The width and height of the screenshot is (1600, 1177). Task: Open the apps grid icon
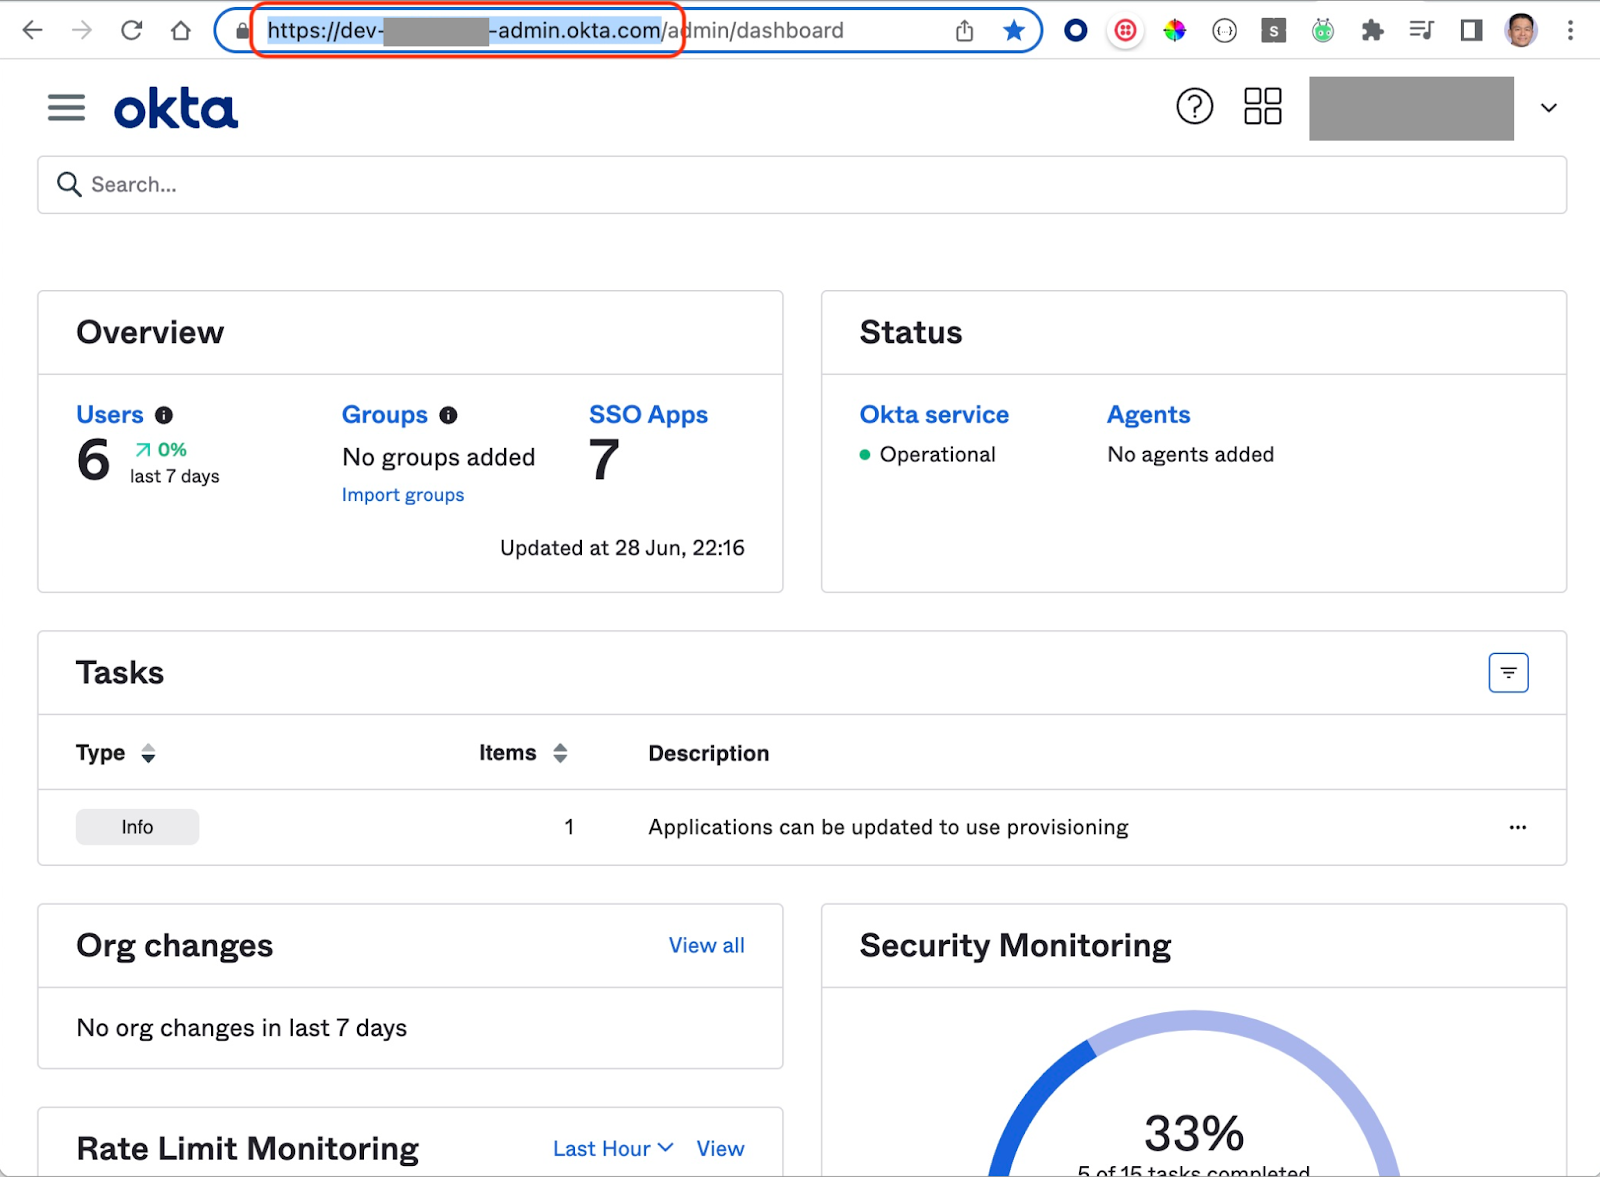click(x=1262, y=106)
